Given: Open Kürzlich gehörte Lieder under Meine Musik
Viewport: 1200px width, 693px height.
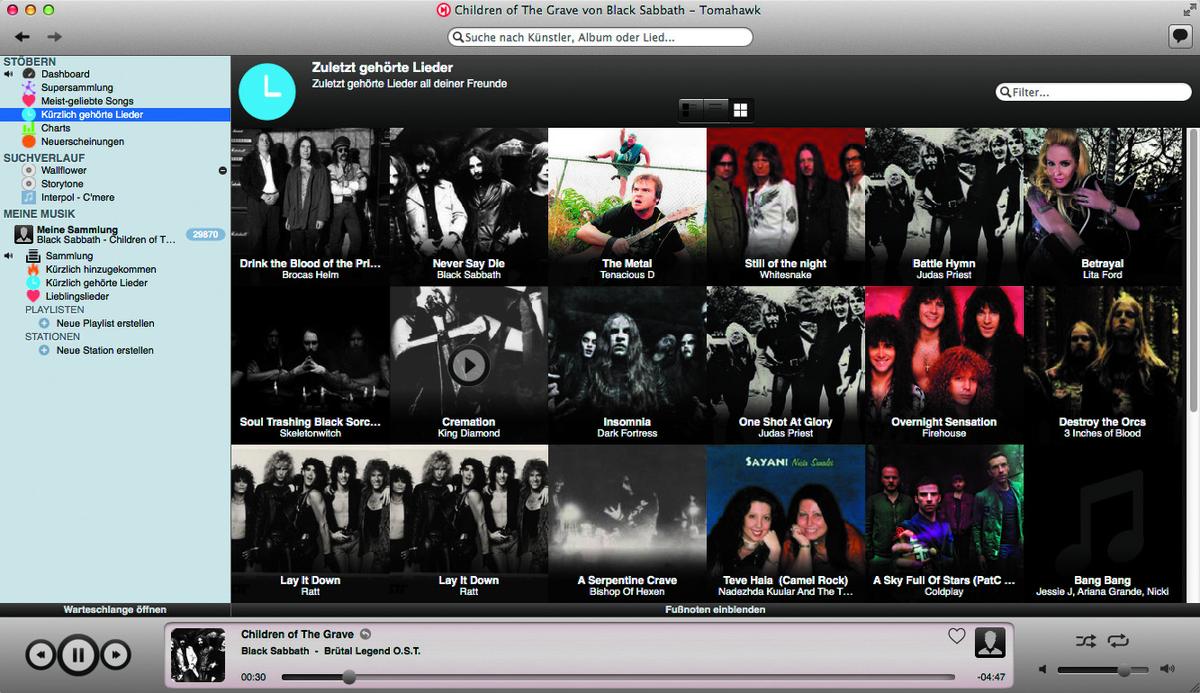Looking at the screenshot, I should [x=96, y=283].
